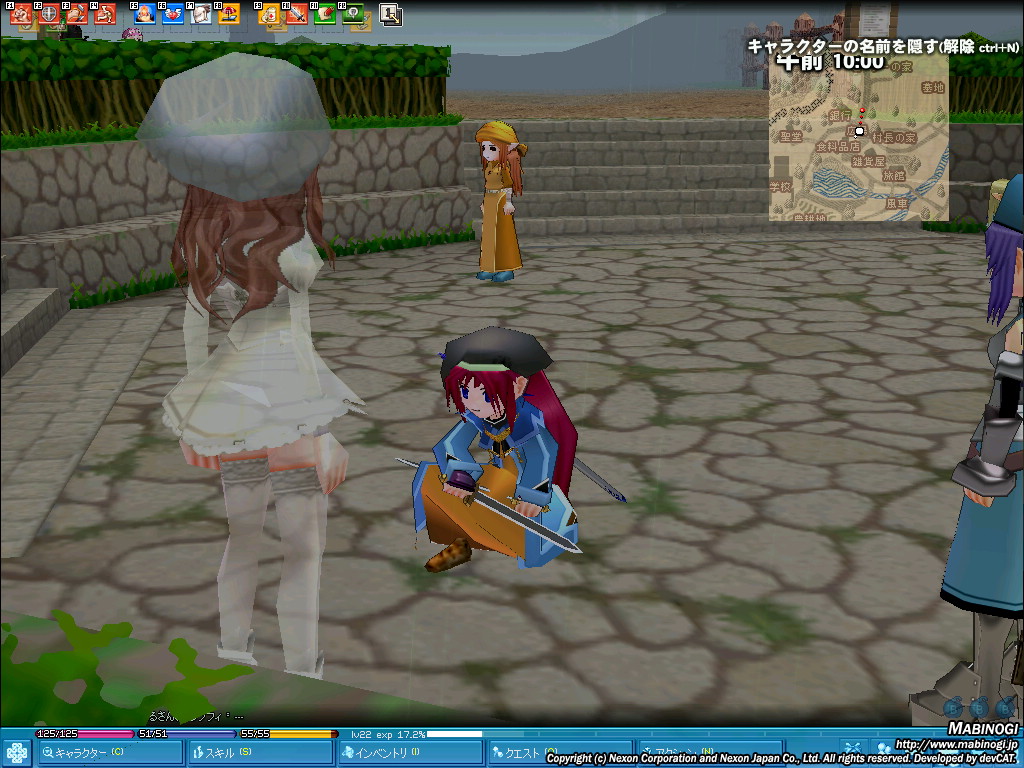1024x768 pixels.
Task: Use the F9 potion bottle hotkey icon
Action: [x=268, y=14]
